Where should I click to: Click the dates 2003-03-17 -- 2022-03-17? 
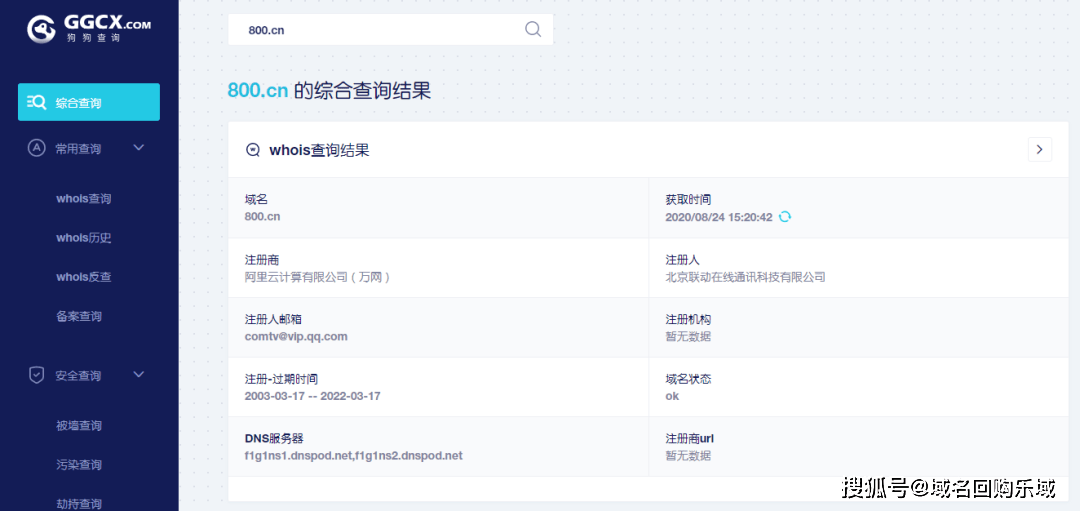(313, 396)
